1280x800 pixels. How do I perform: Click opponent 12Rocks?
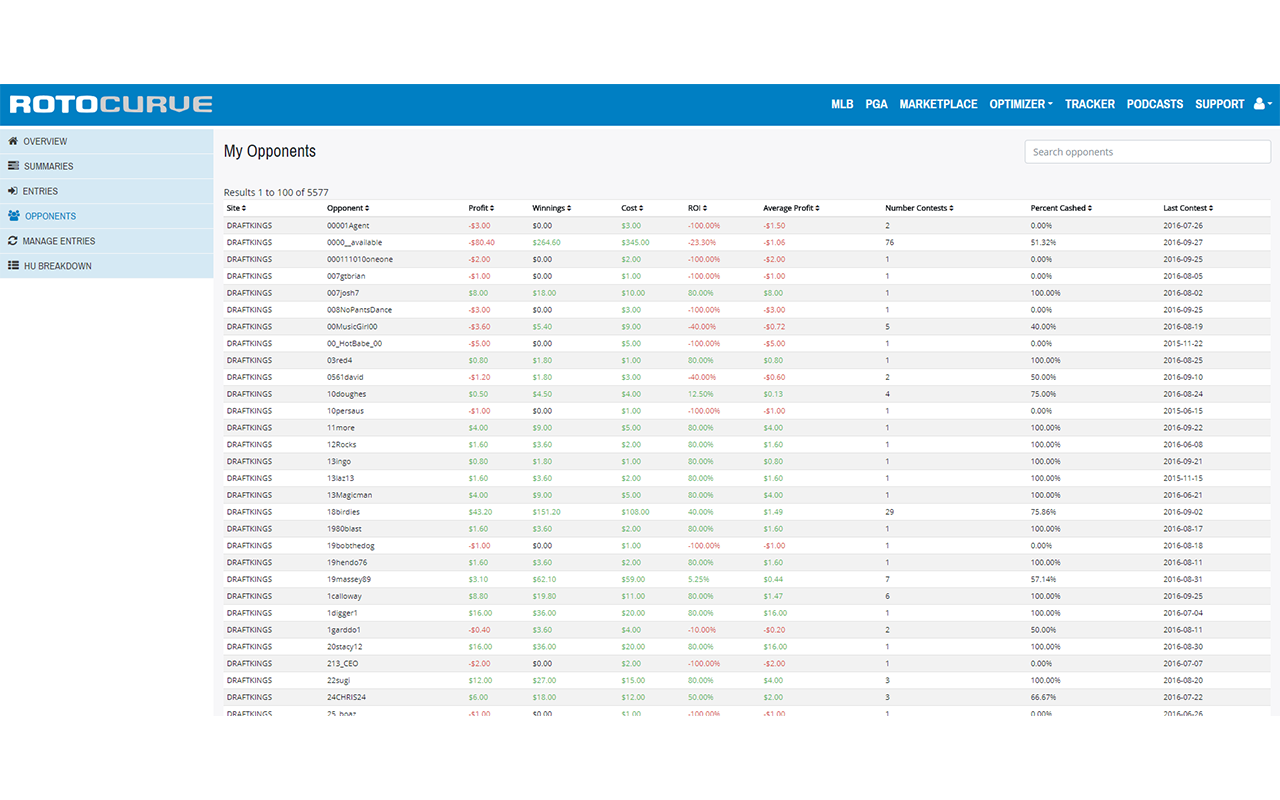tap(342, 445)
